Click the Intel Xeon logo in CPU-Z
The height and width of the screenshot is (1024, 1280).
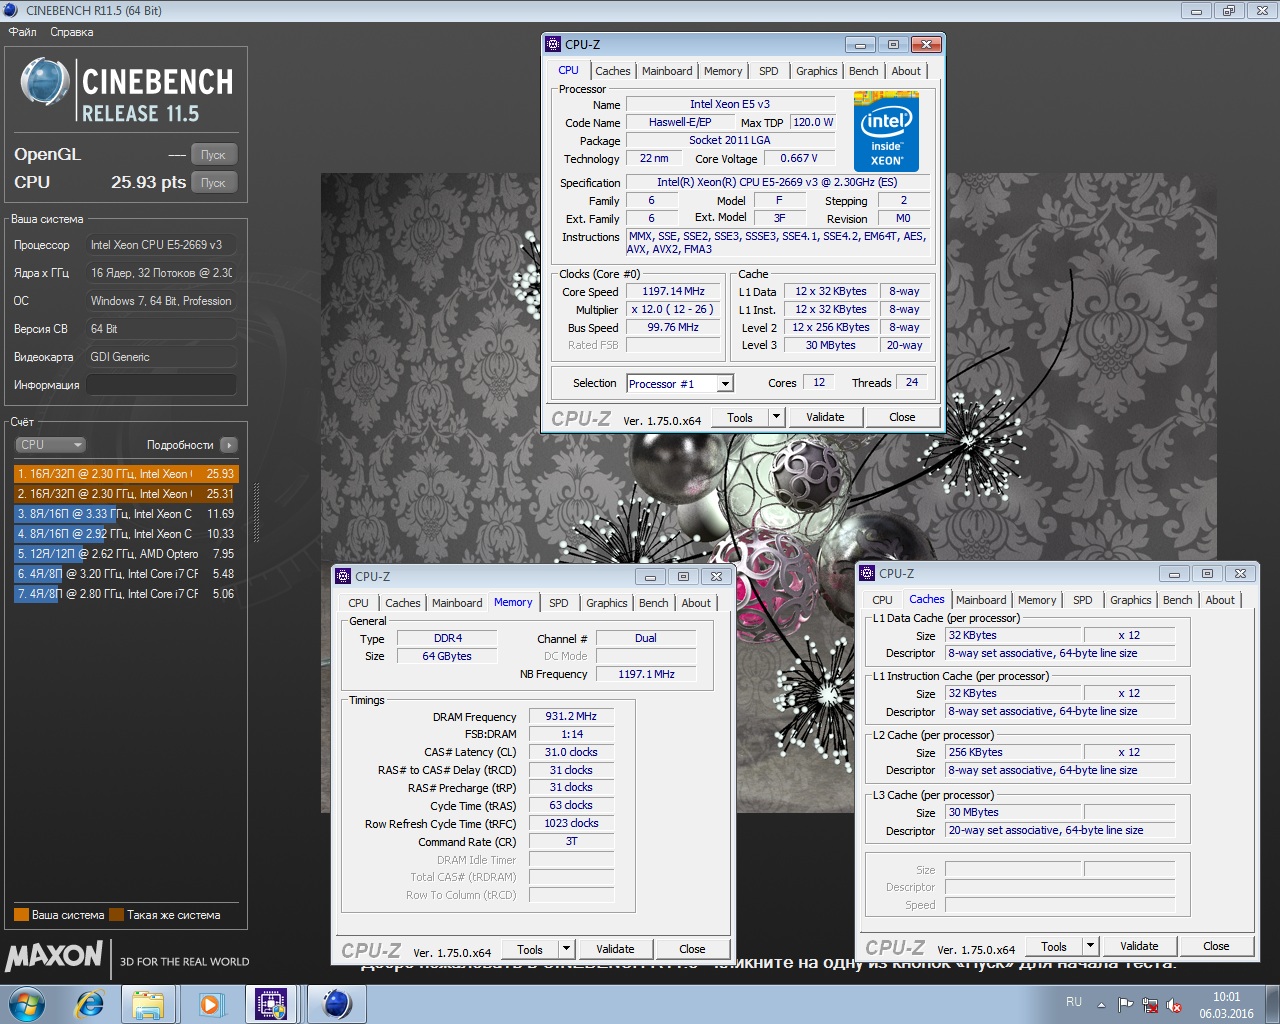(x=886, y=131)
